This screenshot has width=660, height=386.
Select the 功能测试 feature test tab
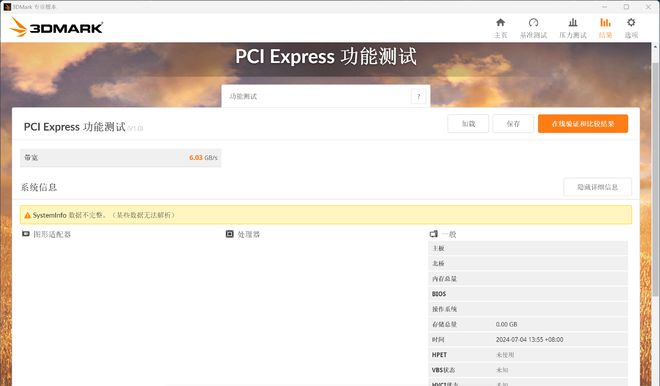coord(326,96)
